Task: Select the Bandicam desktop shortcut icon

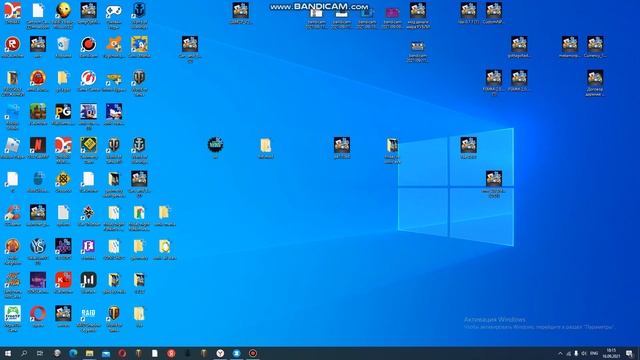Action: tap(88, 44)
